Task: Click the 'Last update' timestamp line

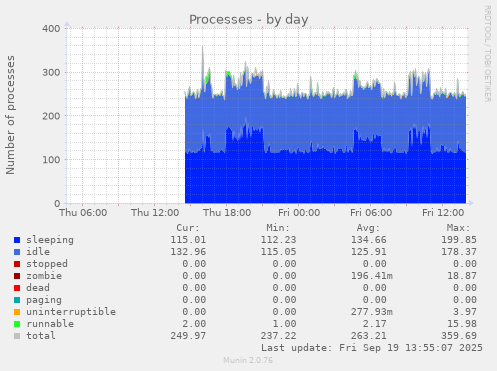Action: [372, 348]
